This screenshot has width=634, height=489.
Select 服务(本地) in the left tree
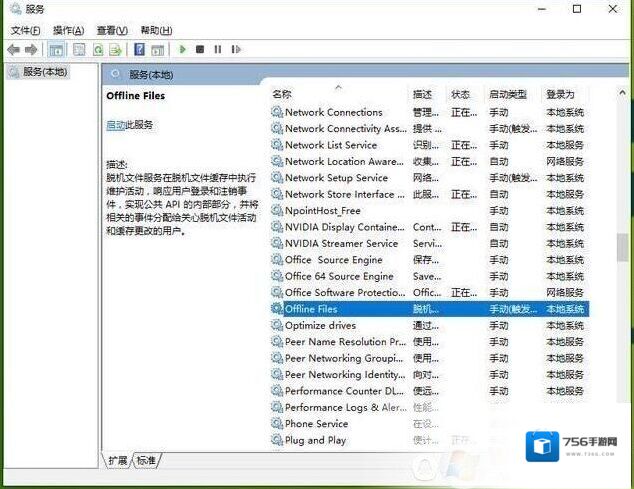tap(45, 72)
